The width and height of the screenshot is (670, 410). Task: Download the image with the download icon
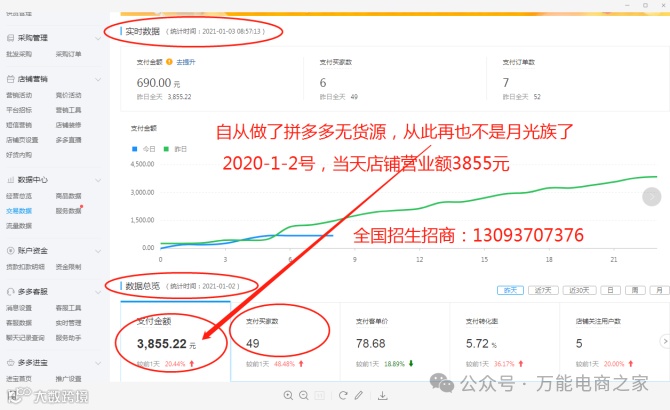click(383, 395)
